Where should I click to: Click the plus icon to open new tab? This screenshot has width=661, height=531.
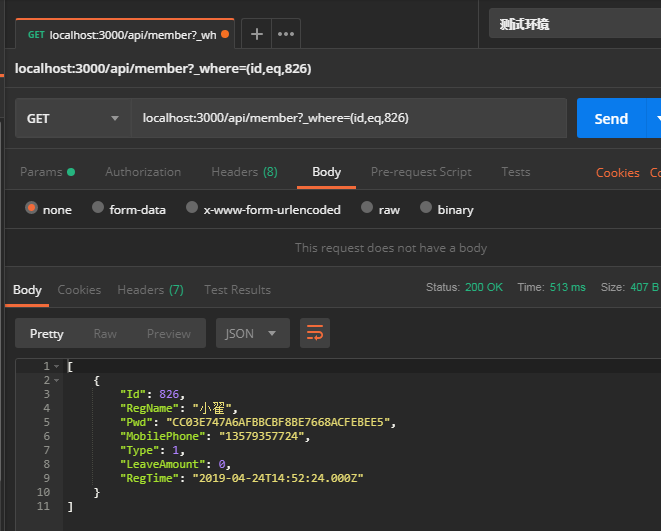(256, 34)
